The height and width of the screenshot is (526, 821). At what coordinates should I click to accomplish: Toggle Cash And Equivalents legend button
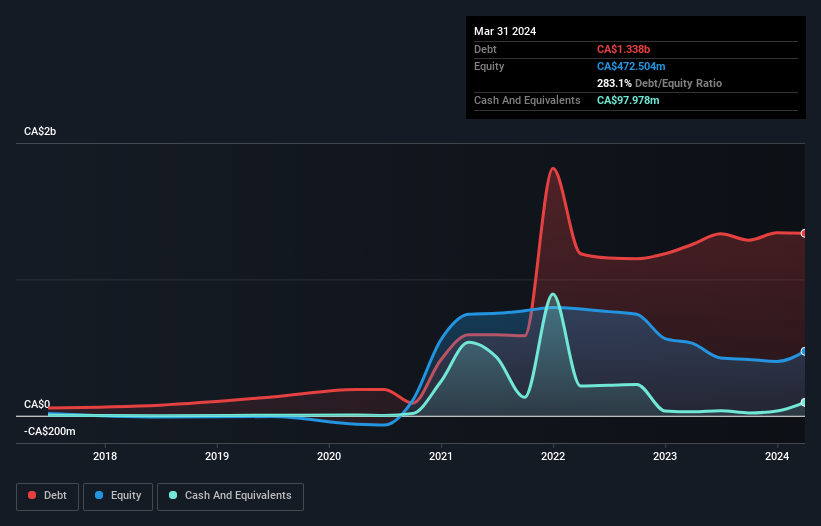[230, 496]
